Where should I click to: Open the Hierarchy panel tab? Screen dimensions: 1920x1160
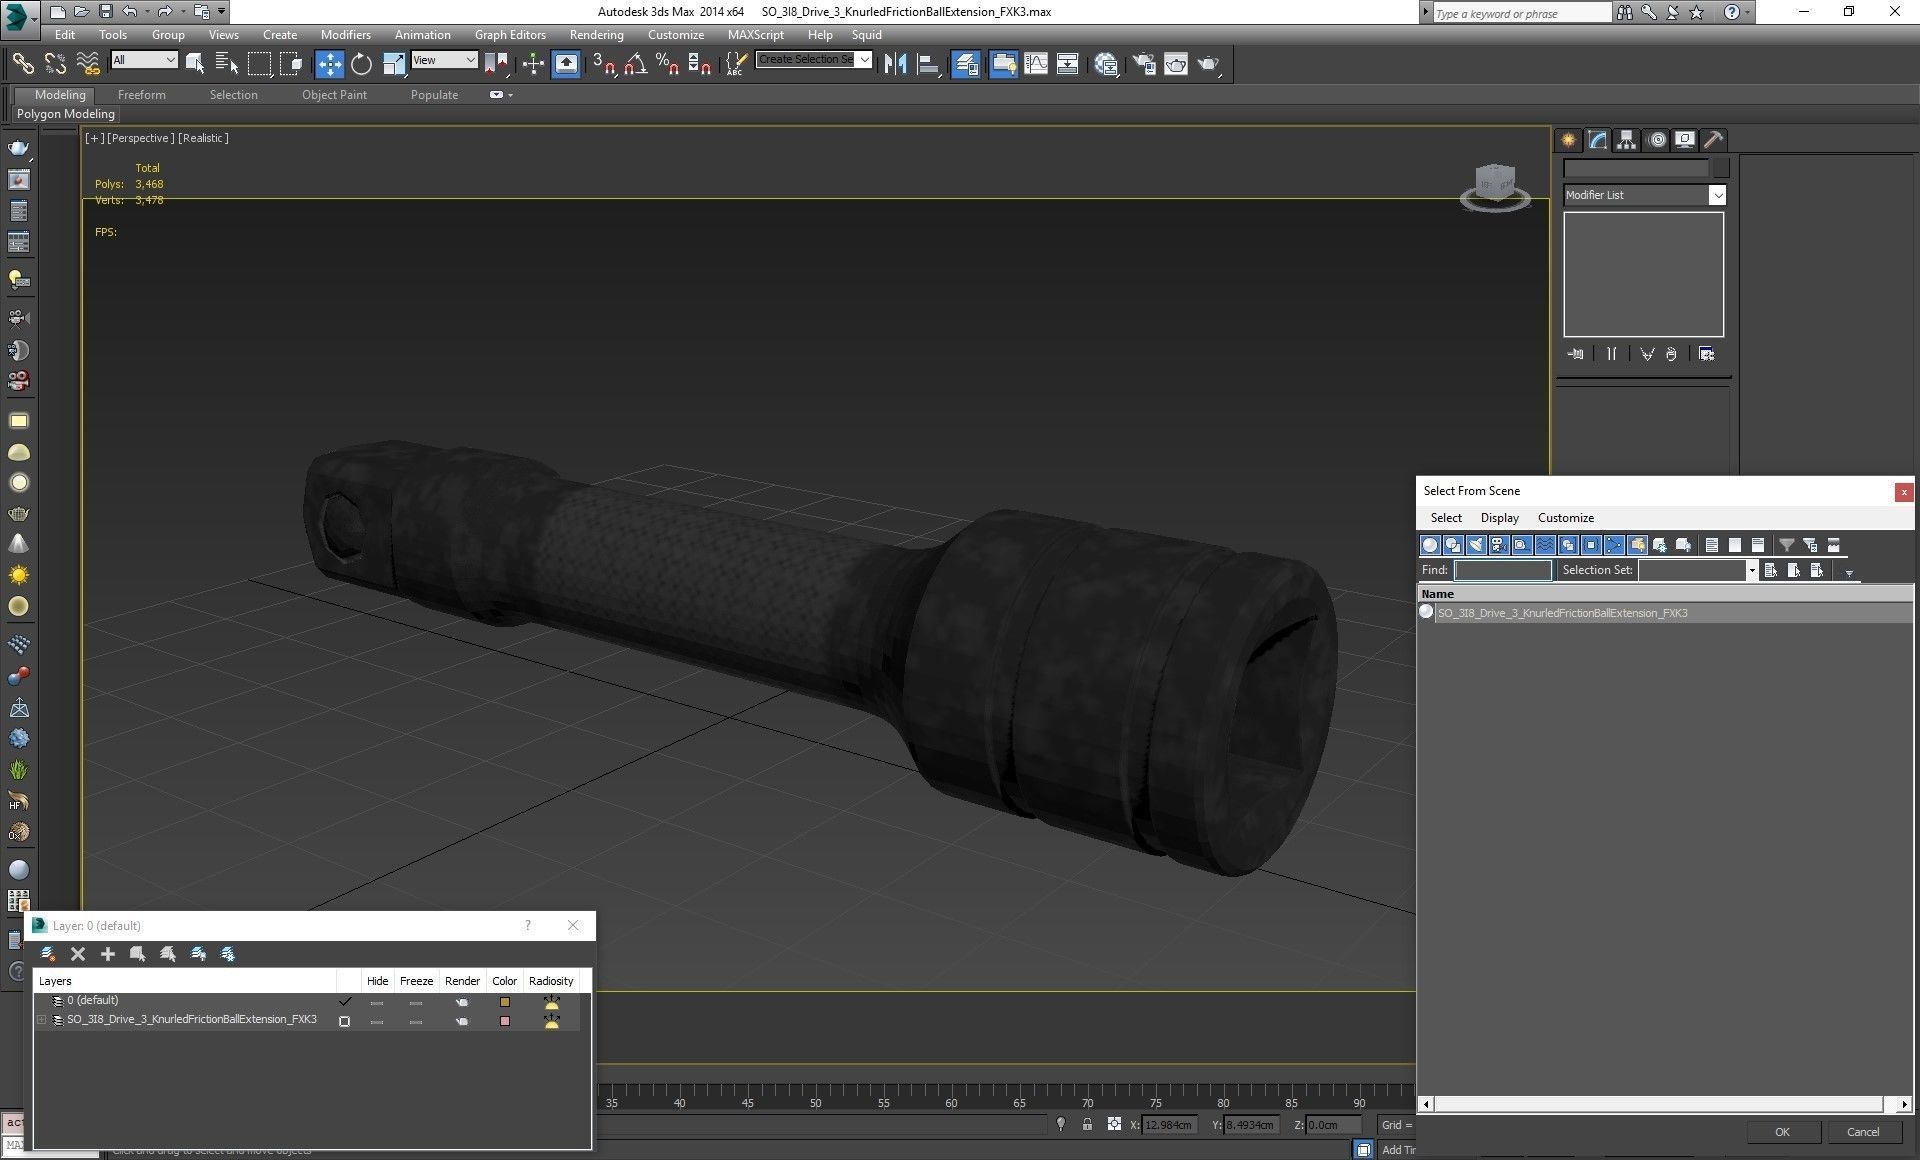[1627, 140]
